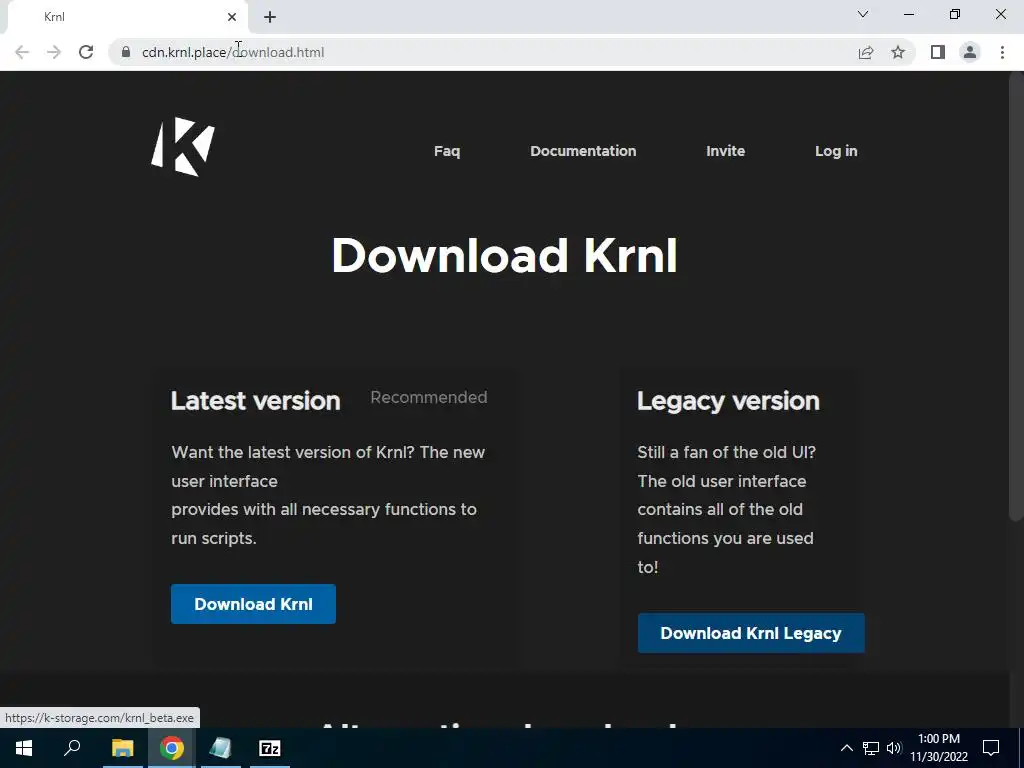Open the Windows Start menu
Viewport: 1024px width, 768px height.
(24, 748)
